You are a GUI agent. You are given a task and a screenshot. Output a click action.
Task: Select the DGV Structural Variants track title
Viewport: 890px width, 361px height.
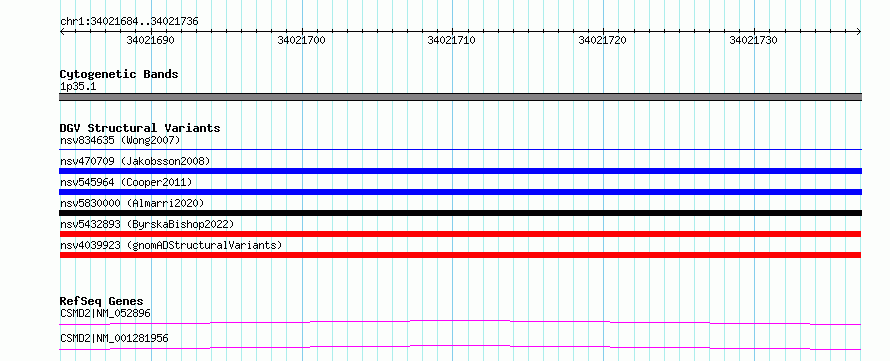pyautogui.click(x=140, y=128)
